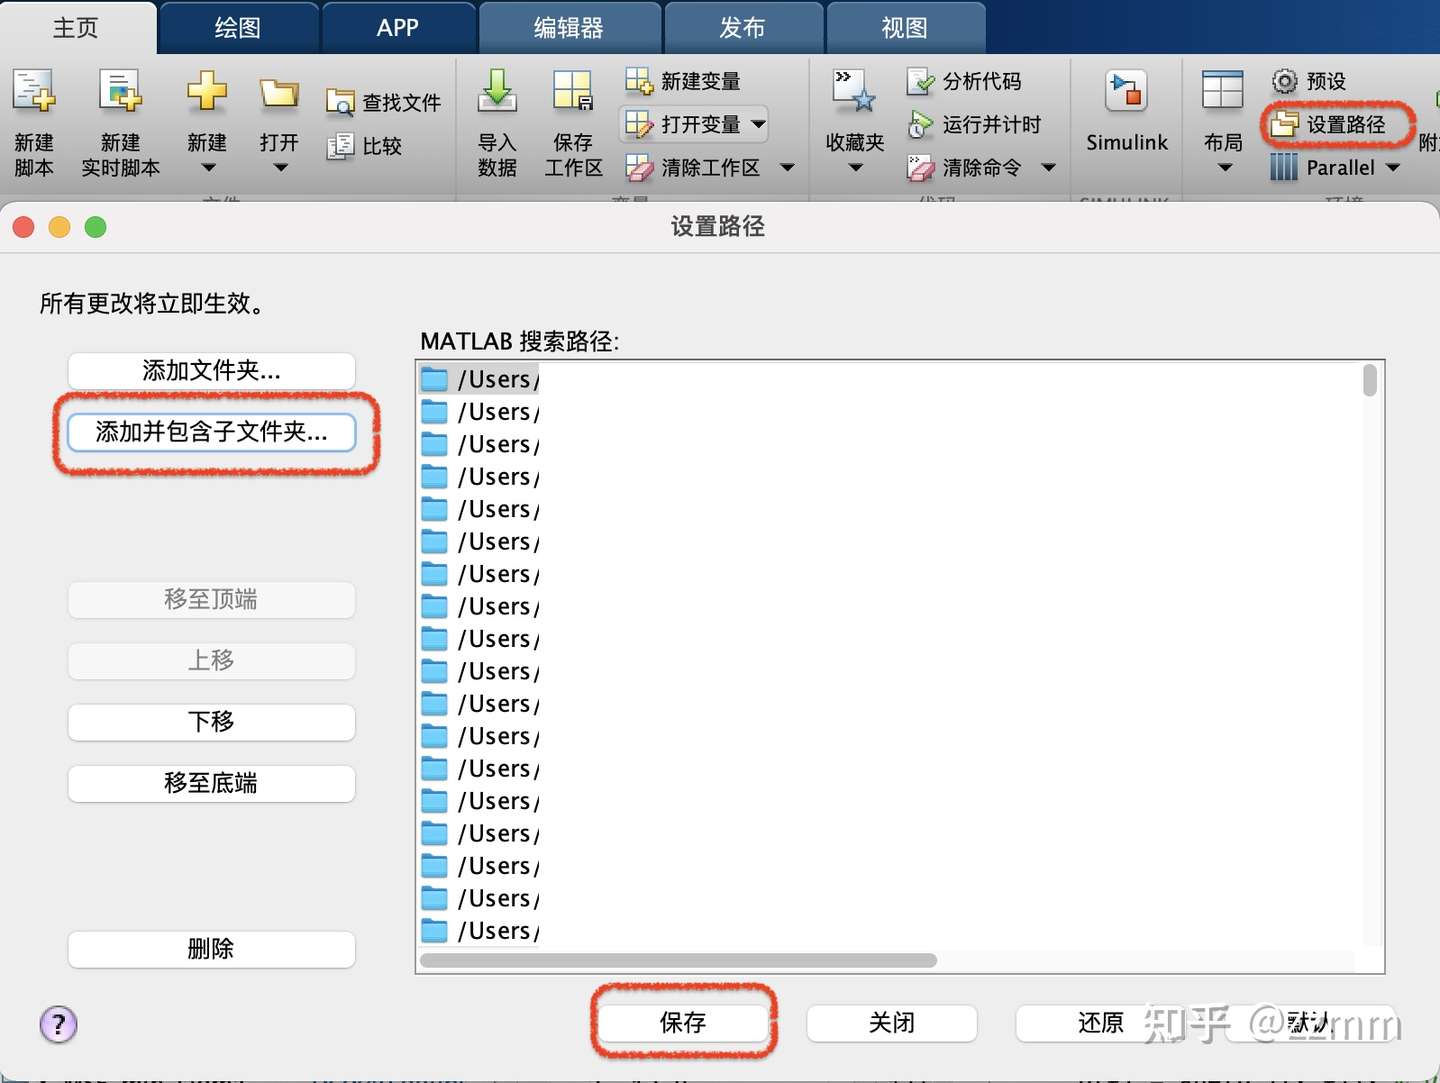Click the New Live Script (新建实时脚本) icon
This screenshot has width=1440, height=1083.
121,92
